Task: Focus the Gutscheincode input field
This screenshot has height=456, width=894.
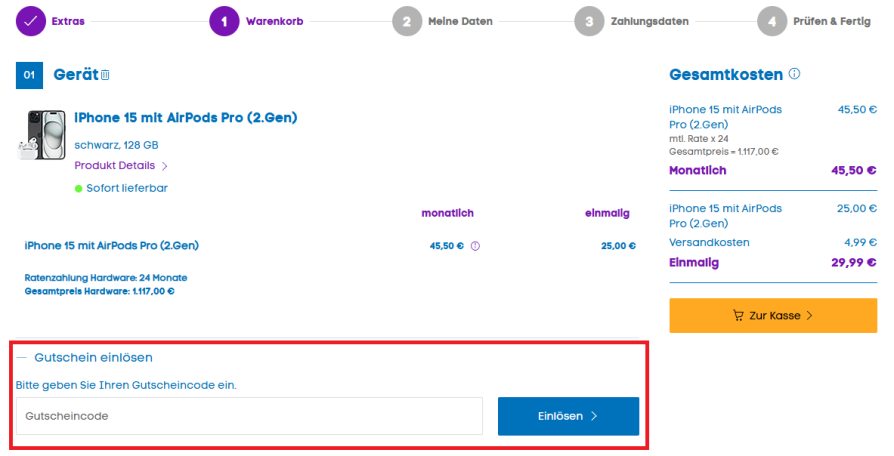Action: pyautogui.click(x=249, y=416)
